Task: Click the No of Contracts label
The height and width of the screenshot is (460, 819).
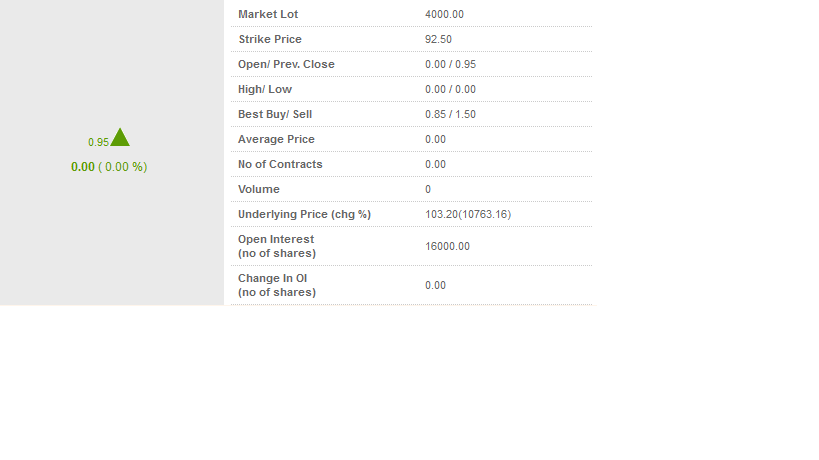Action: coord(280,164)
